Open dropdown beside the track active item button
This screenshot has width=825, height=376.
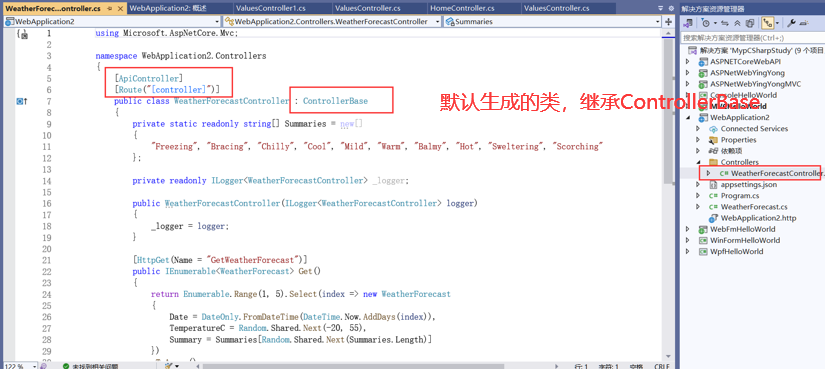tap(777, 23)
